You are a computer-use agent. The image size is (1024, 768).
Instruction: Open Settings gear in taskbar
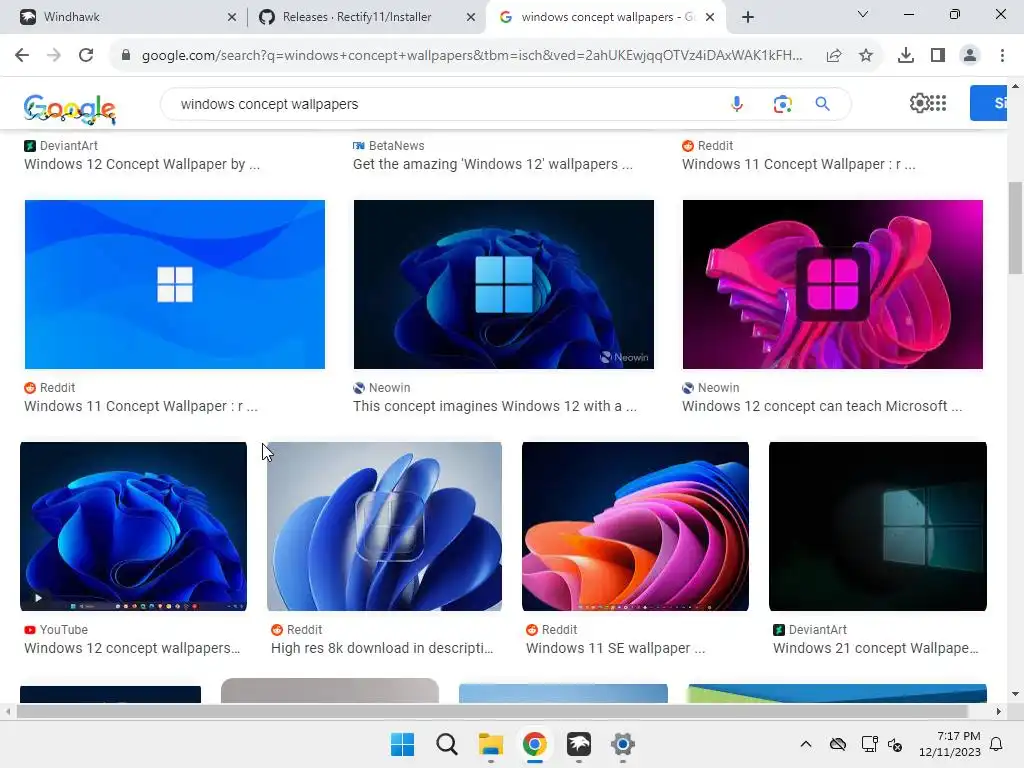click(x=622, y=744)
